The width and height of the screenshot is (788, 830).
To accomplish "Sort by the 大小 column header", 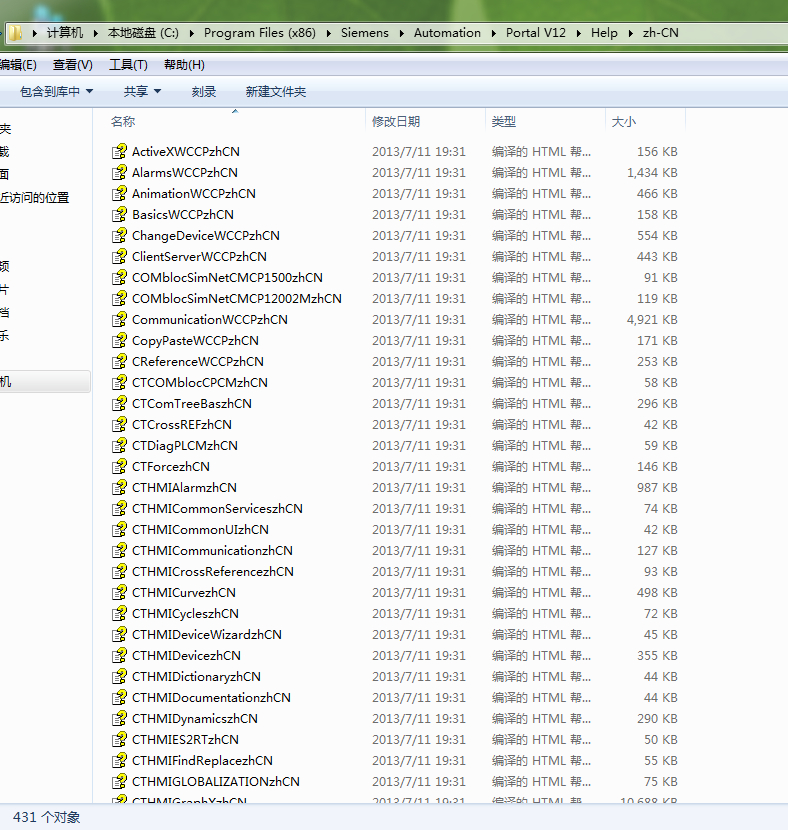I will pos(624,122).
